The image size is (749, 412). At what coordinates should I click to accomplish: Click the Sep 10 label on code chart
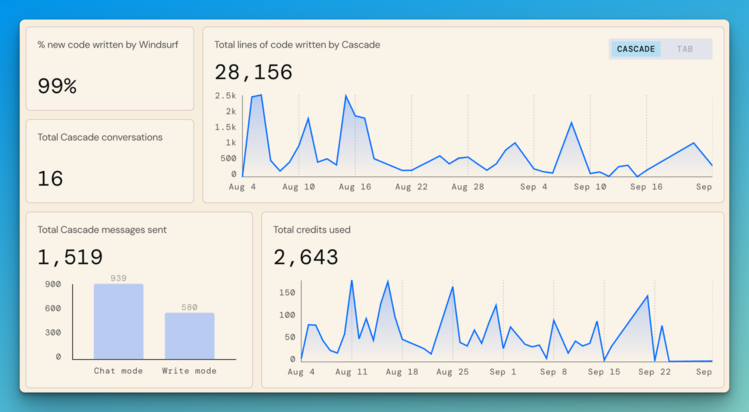click(590, 187)
